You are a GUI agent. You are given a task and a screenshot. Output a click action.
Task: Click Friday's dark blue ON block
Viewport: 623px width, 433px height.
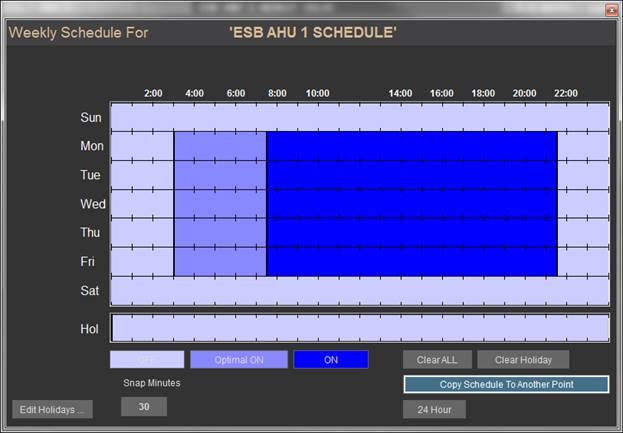click(411, 262)
